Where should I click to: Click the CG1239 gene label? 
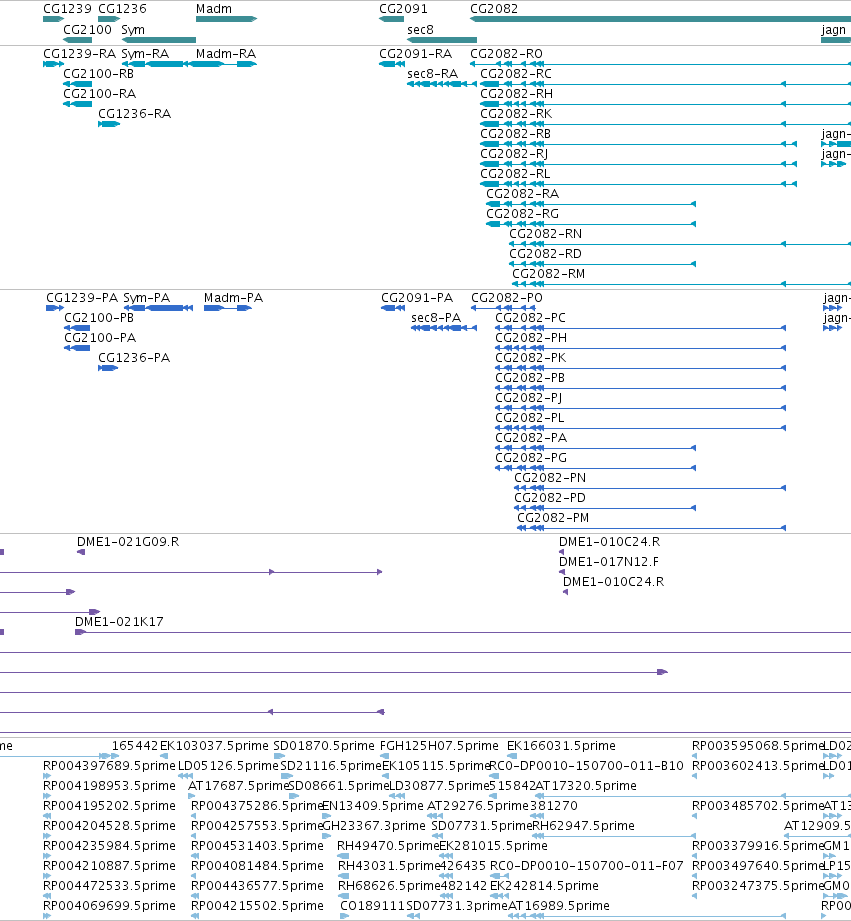(x=68, y=9)
